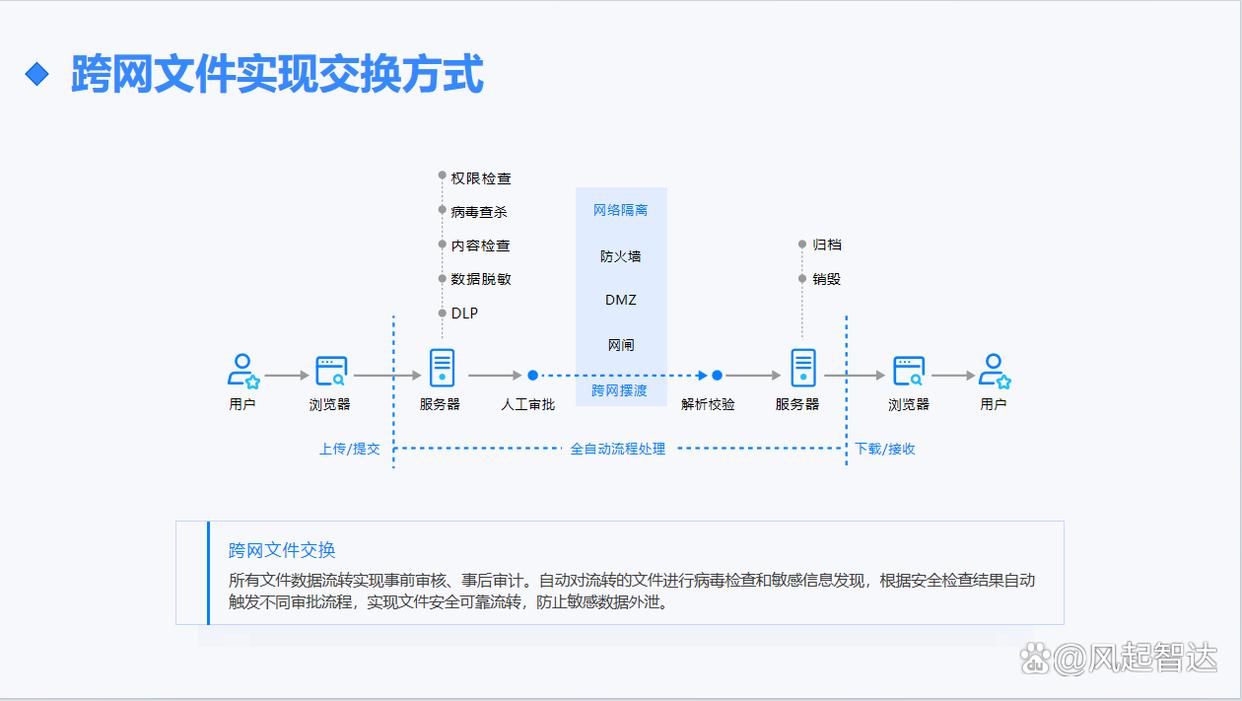This screenshot has width=1242, height=701.
Task: Click the 全自动流程处理 phase label
Action: click(x=618, y=449)
